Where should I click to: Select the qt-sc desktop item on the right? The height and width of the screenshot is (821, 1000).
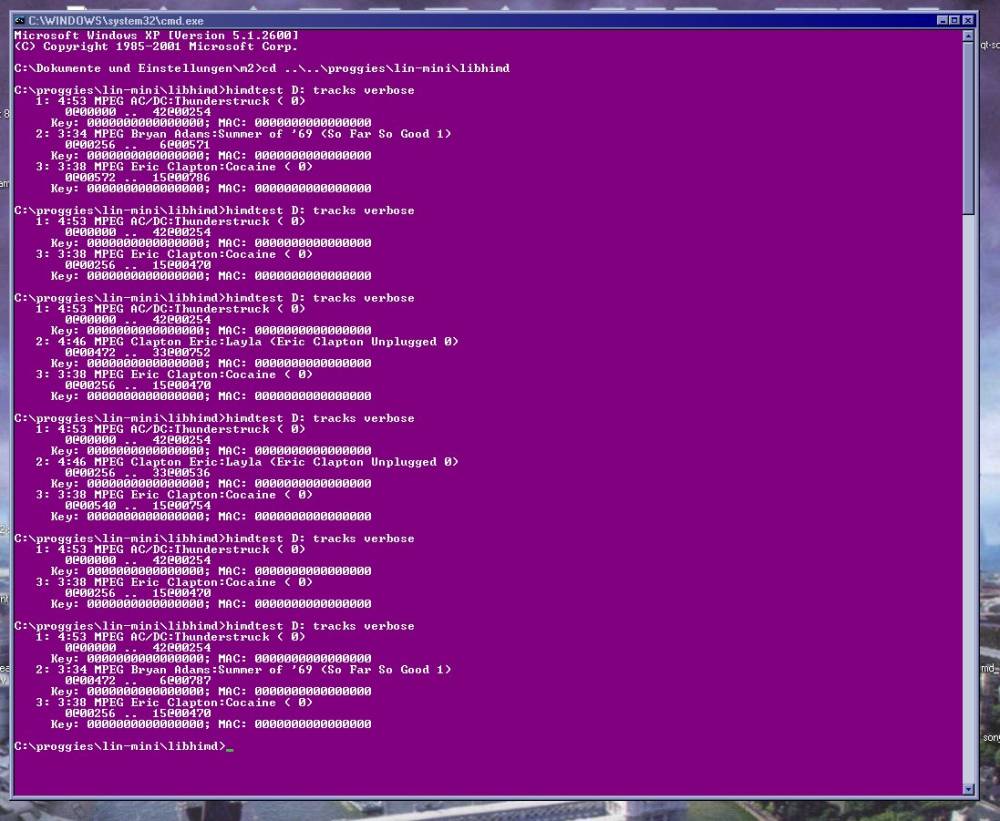coord(989,45)
